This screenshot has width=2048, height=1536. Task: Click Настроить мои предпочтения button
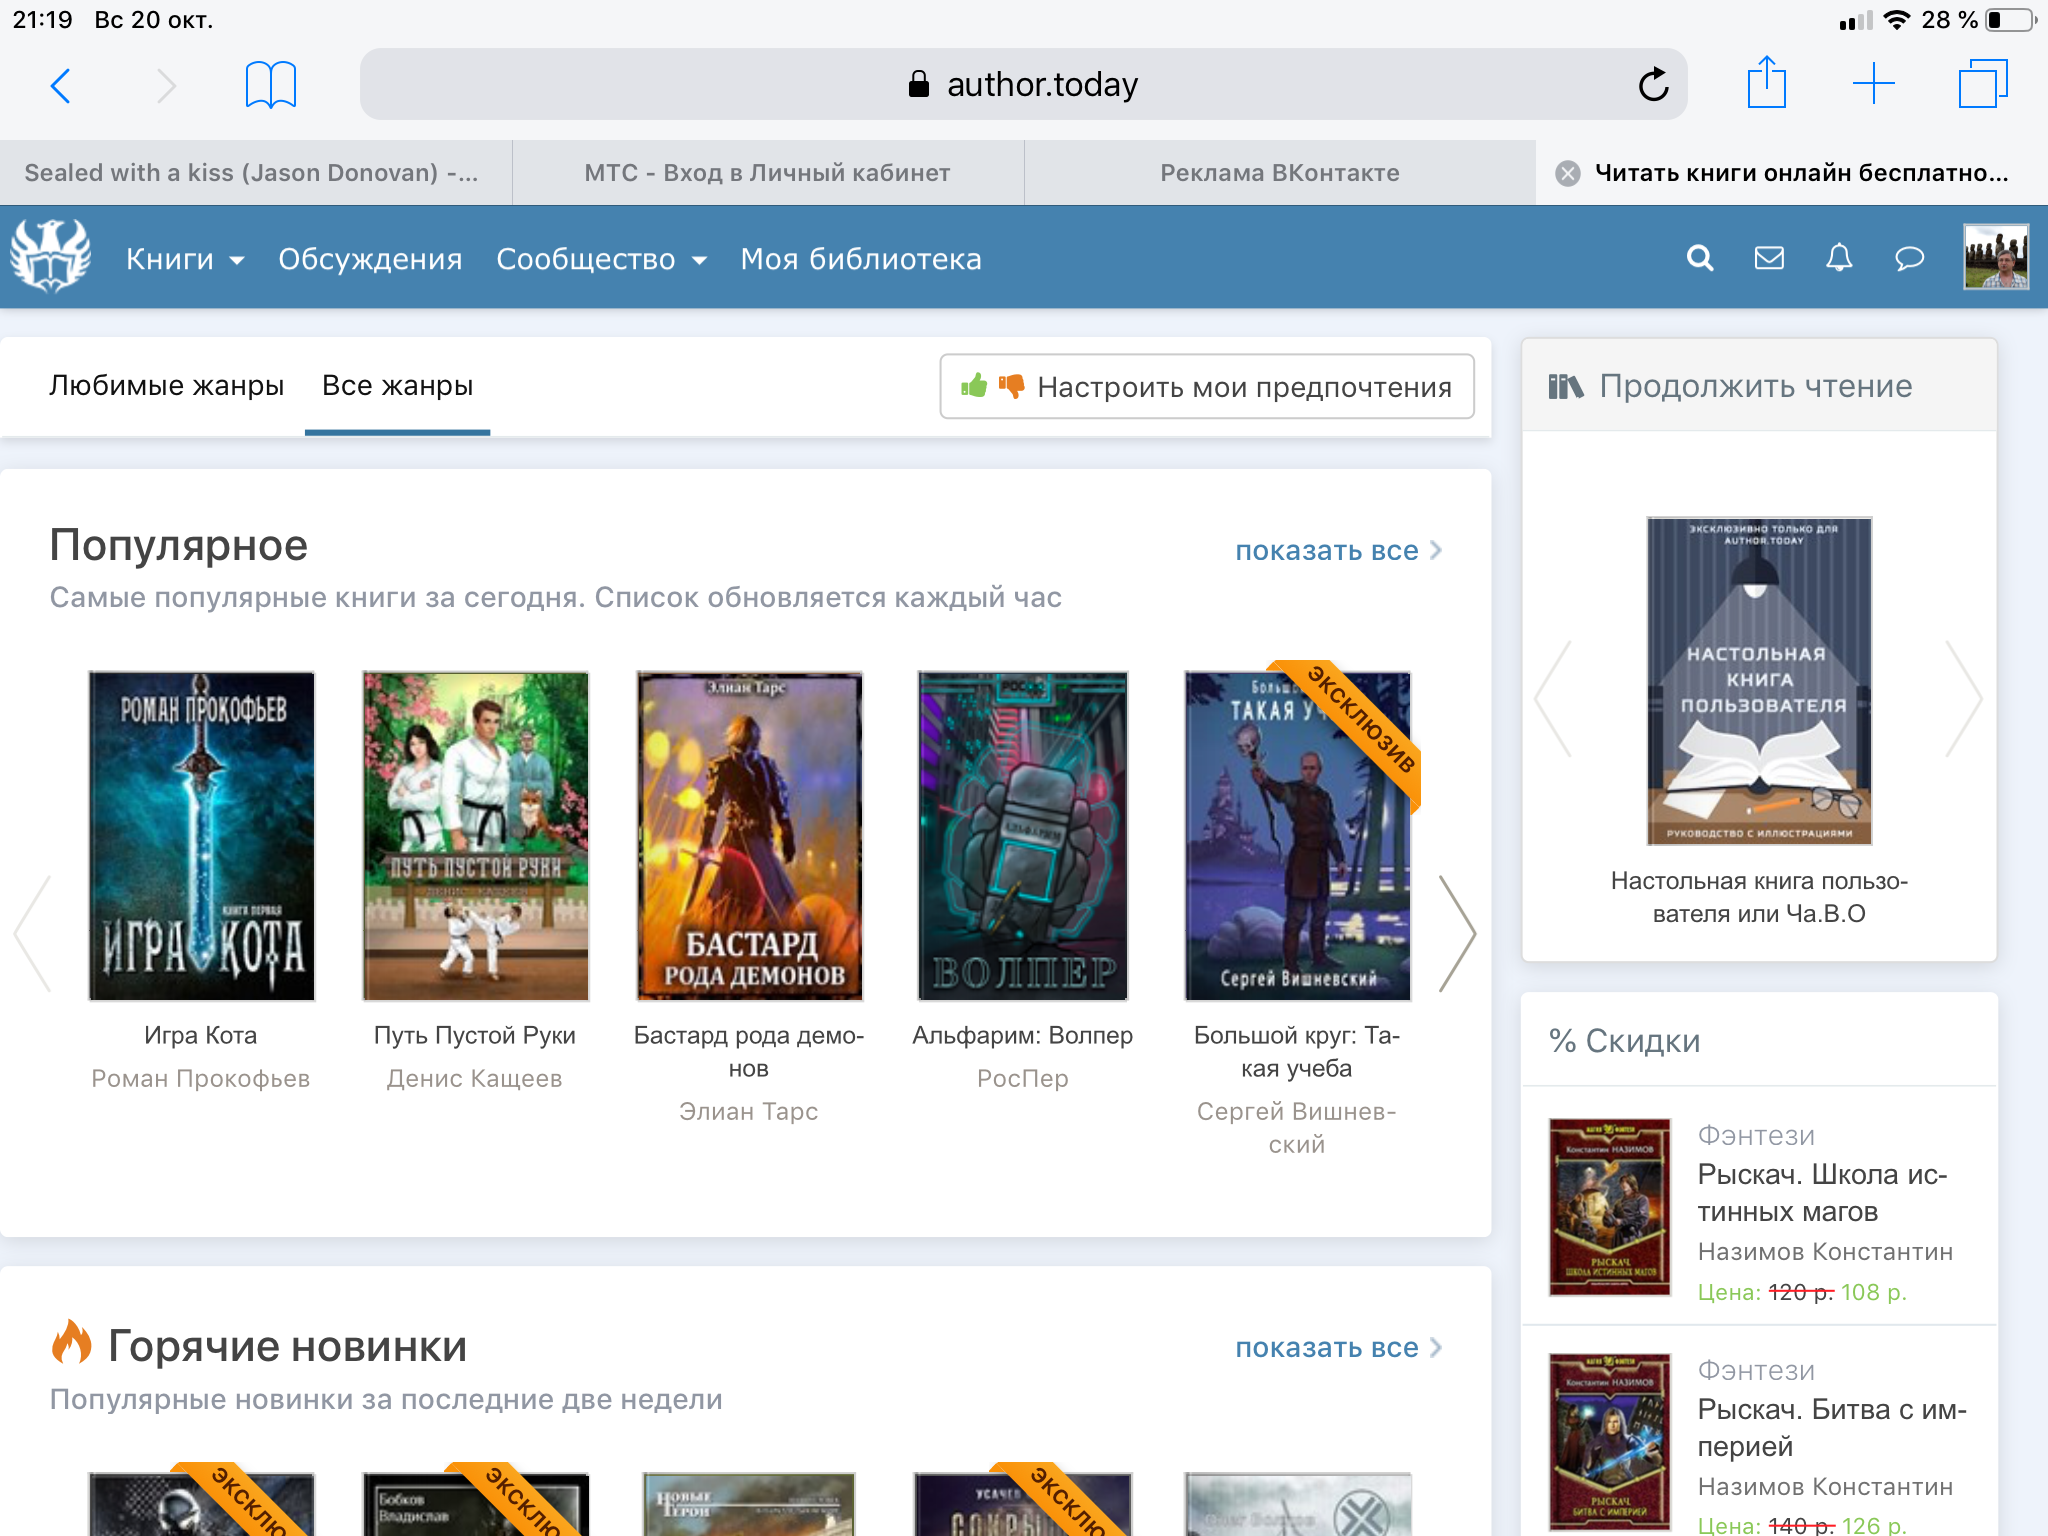point(1206,387)
